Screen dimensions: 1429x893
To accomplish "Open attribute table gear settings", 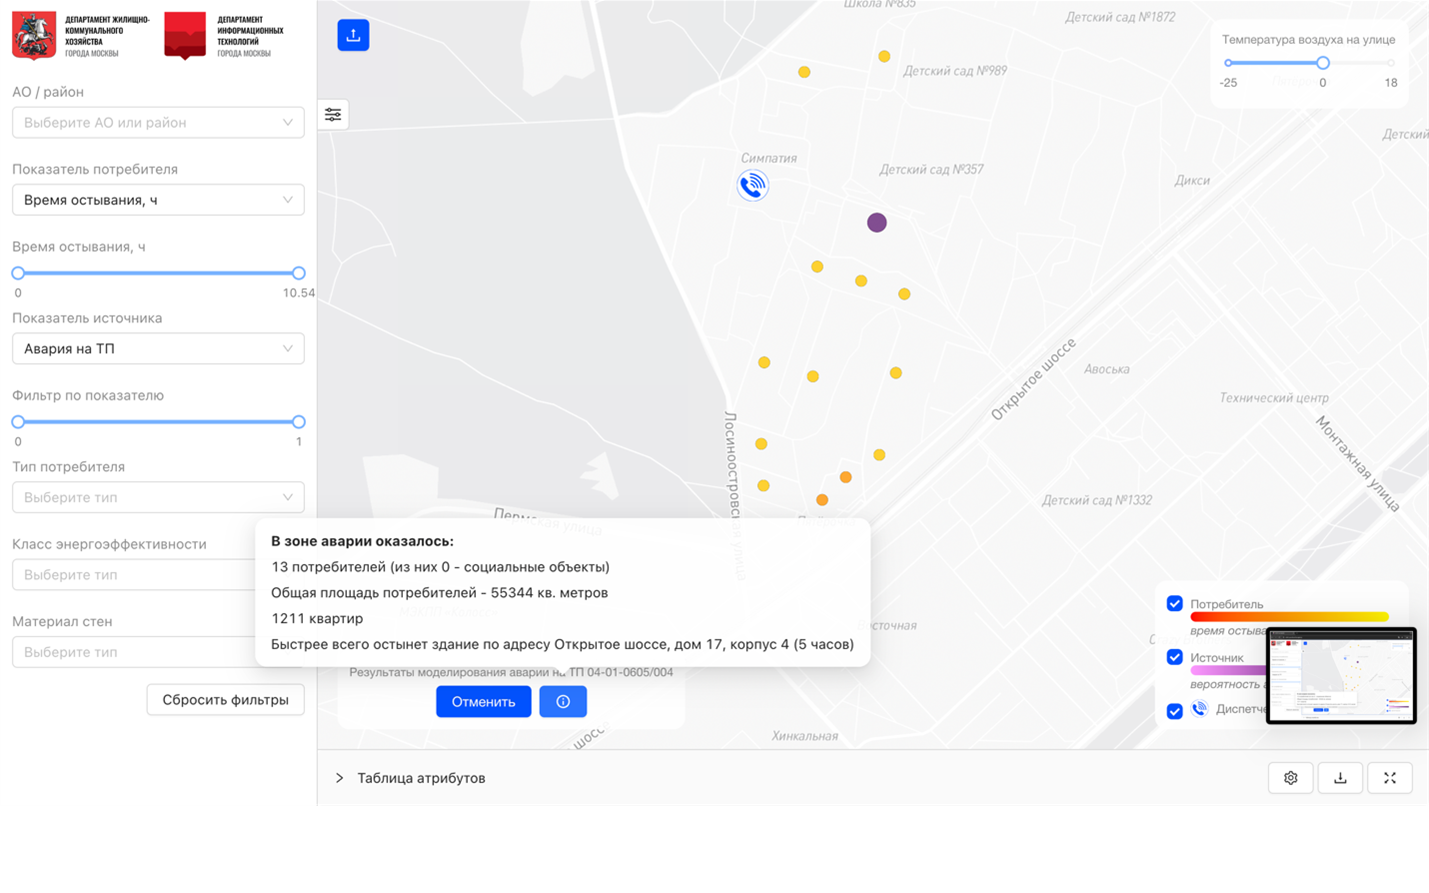I will tap(1291, 778).
